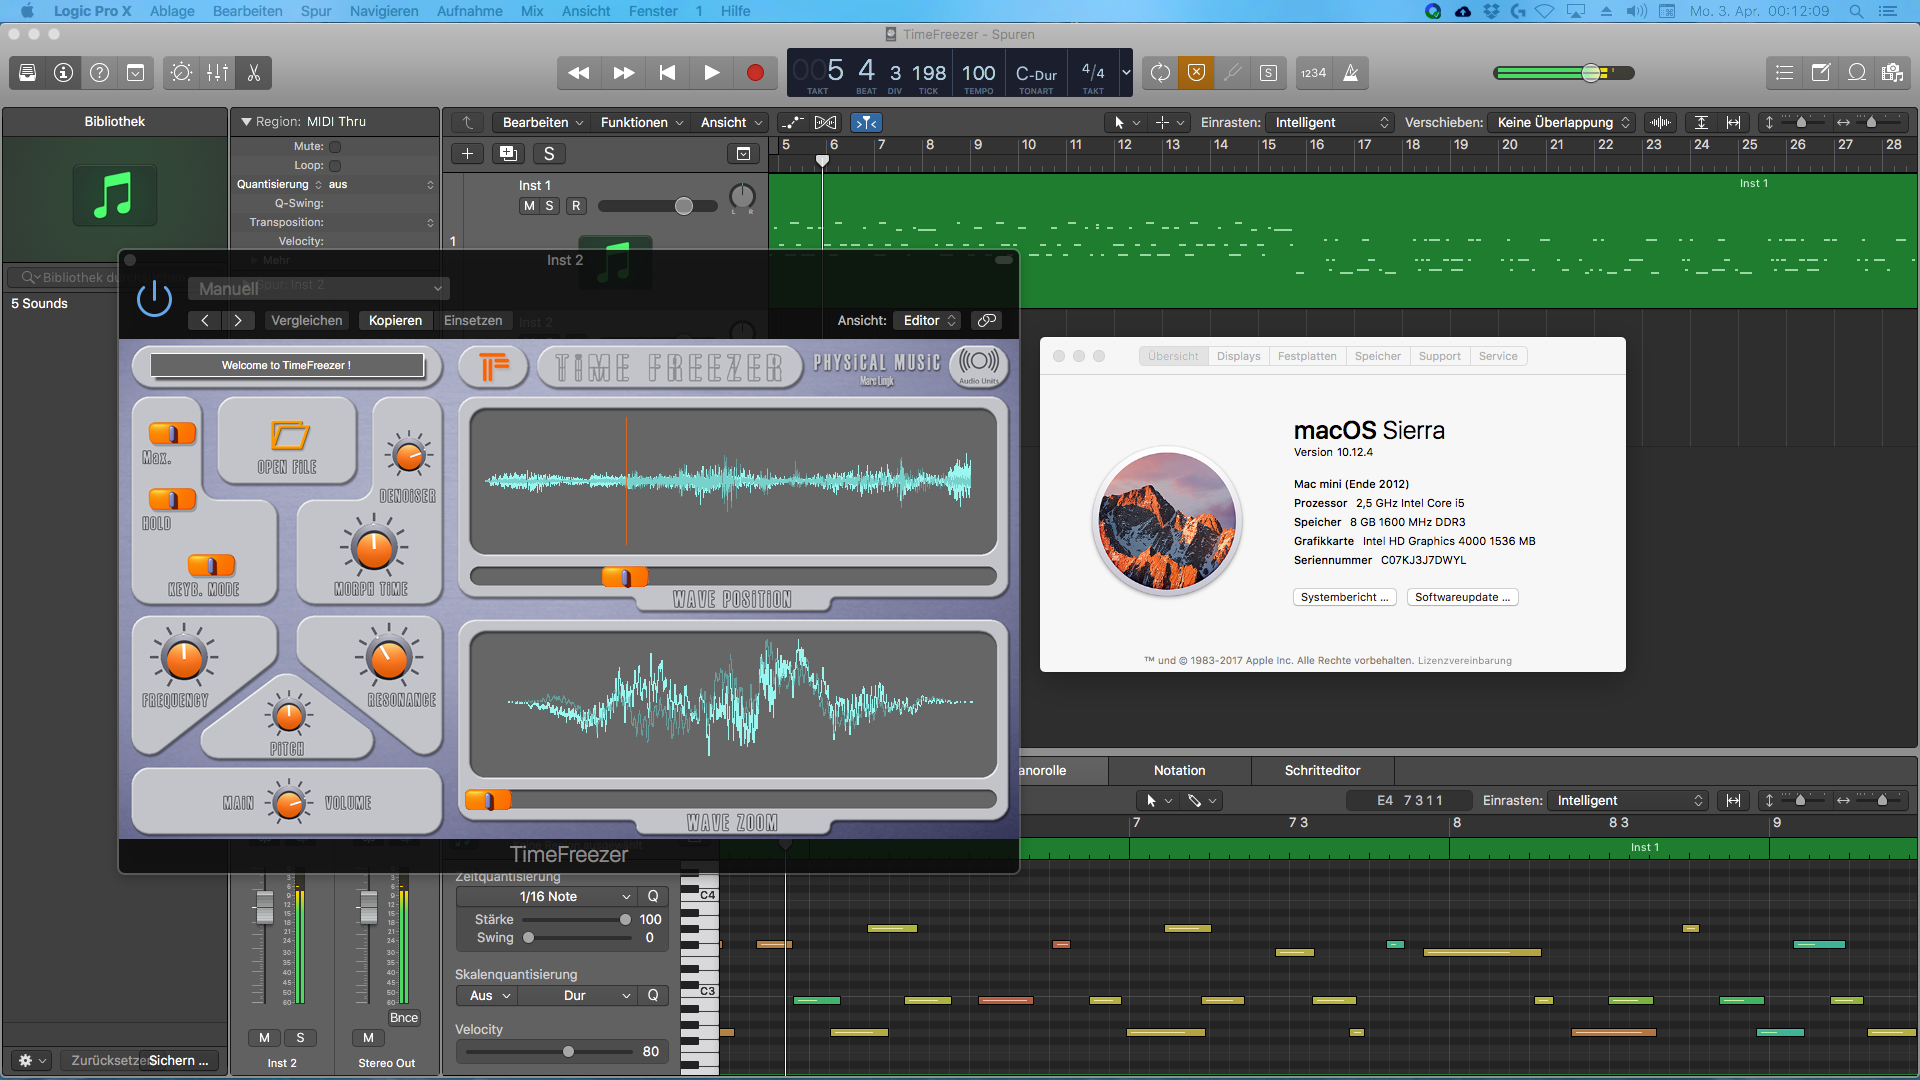Image resolution: width=1920 pixels, height=1080 pixels.
Task: Open the Aufnahme menu
Action: (469, 11)
